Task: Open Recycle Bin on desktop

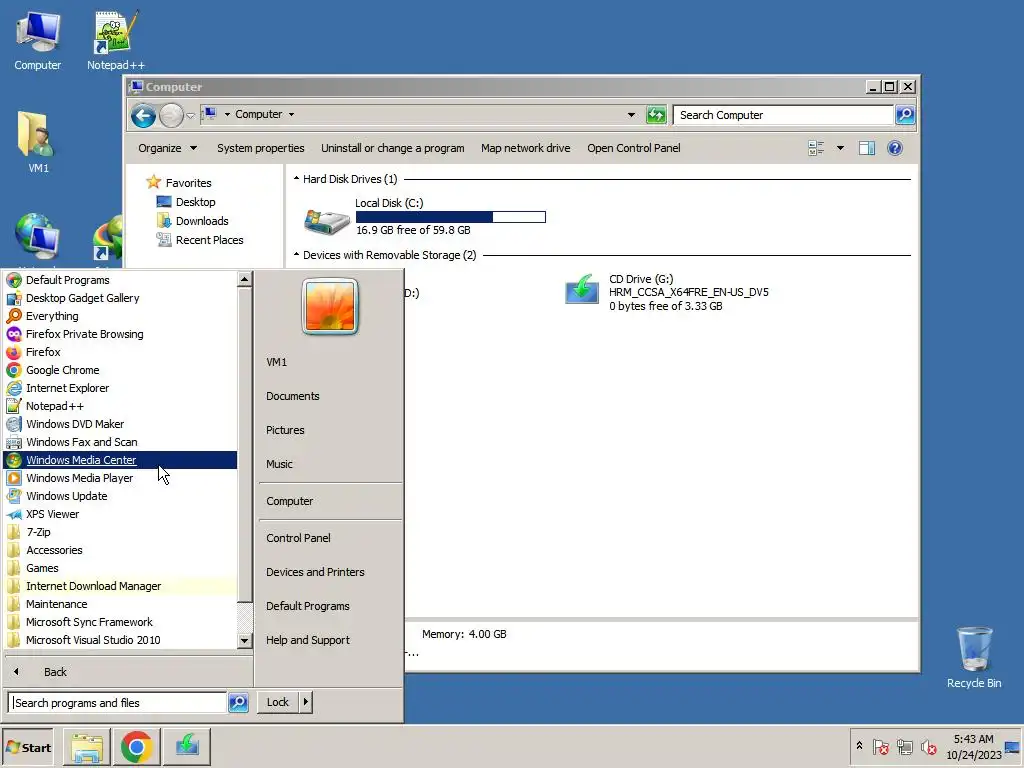Action: pos(974,657)
